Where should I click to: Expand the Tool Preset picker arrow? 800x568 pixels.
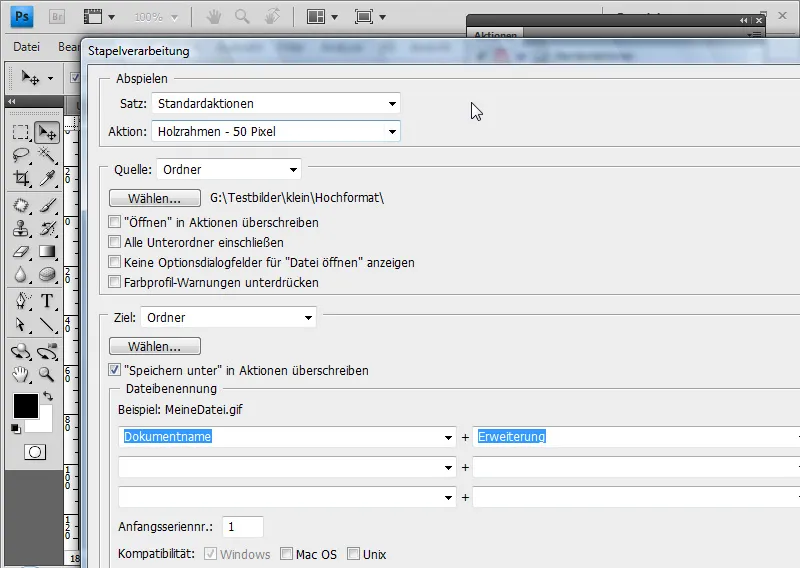point(51,79)
